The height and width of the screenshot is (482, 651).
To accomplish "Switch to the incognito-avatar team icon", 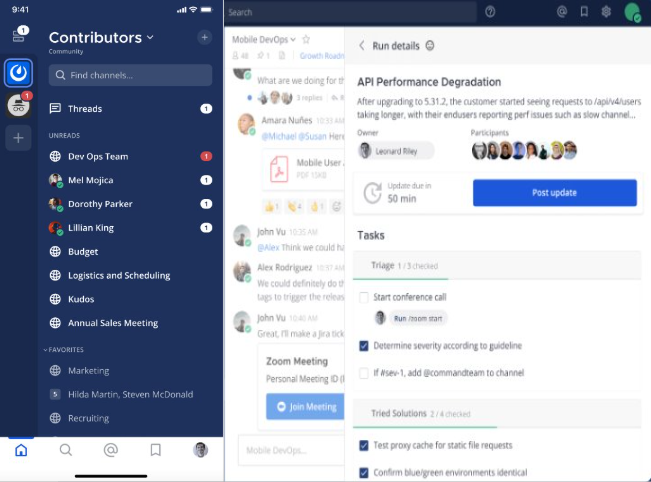I will [19, 105].
